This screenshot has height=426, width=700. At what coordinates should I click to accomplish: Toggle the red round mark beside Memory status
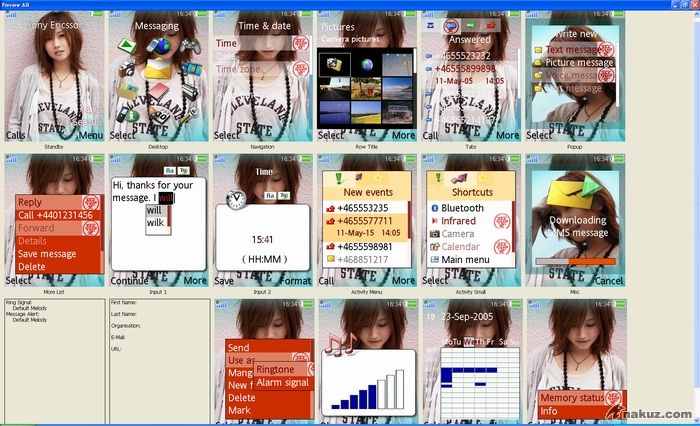[x=612, y=398]
